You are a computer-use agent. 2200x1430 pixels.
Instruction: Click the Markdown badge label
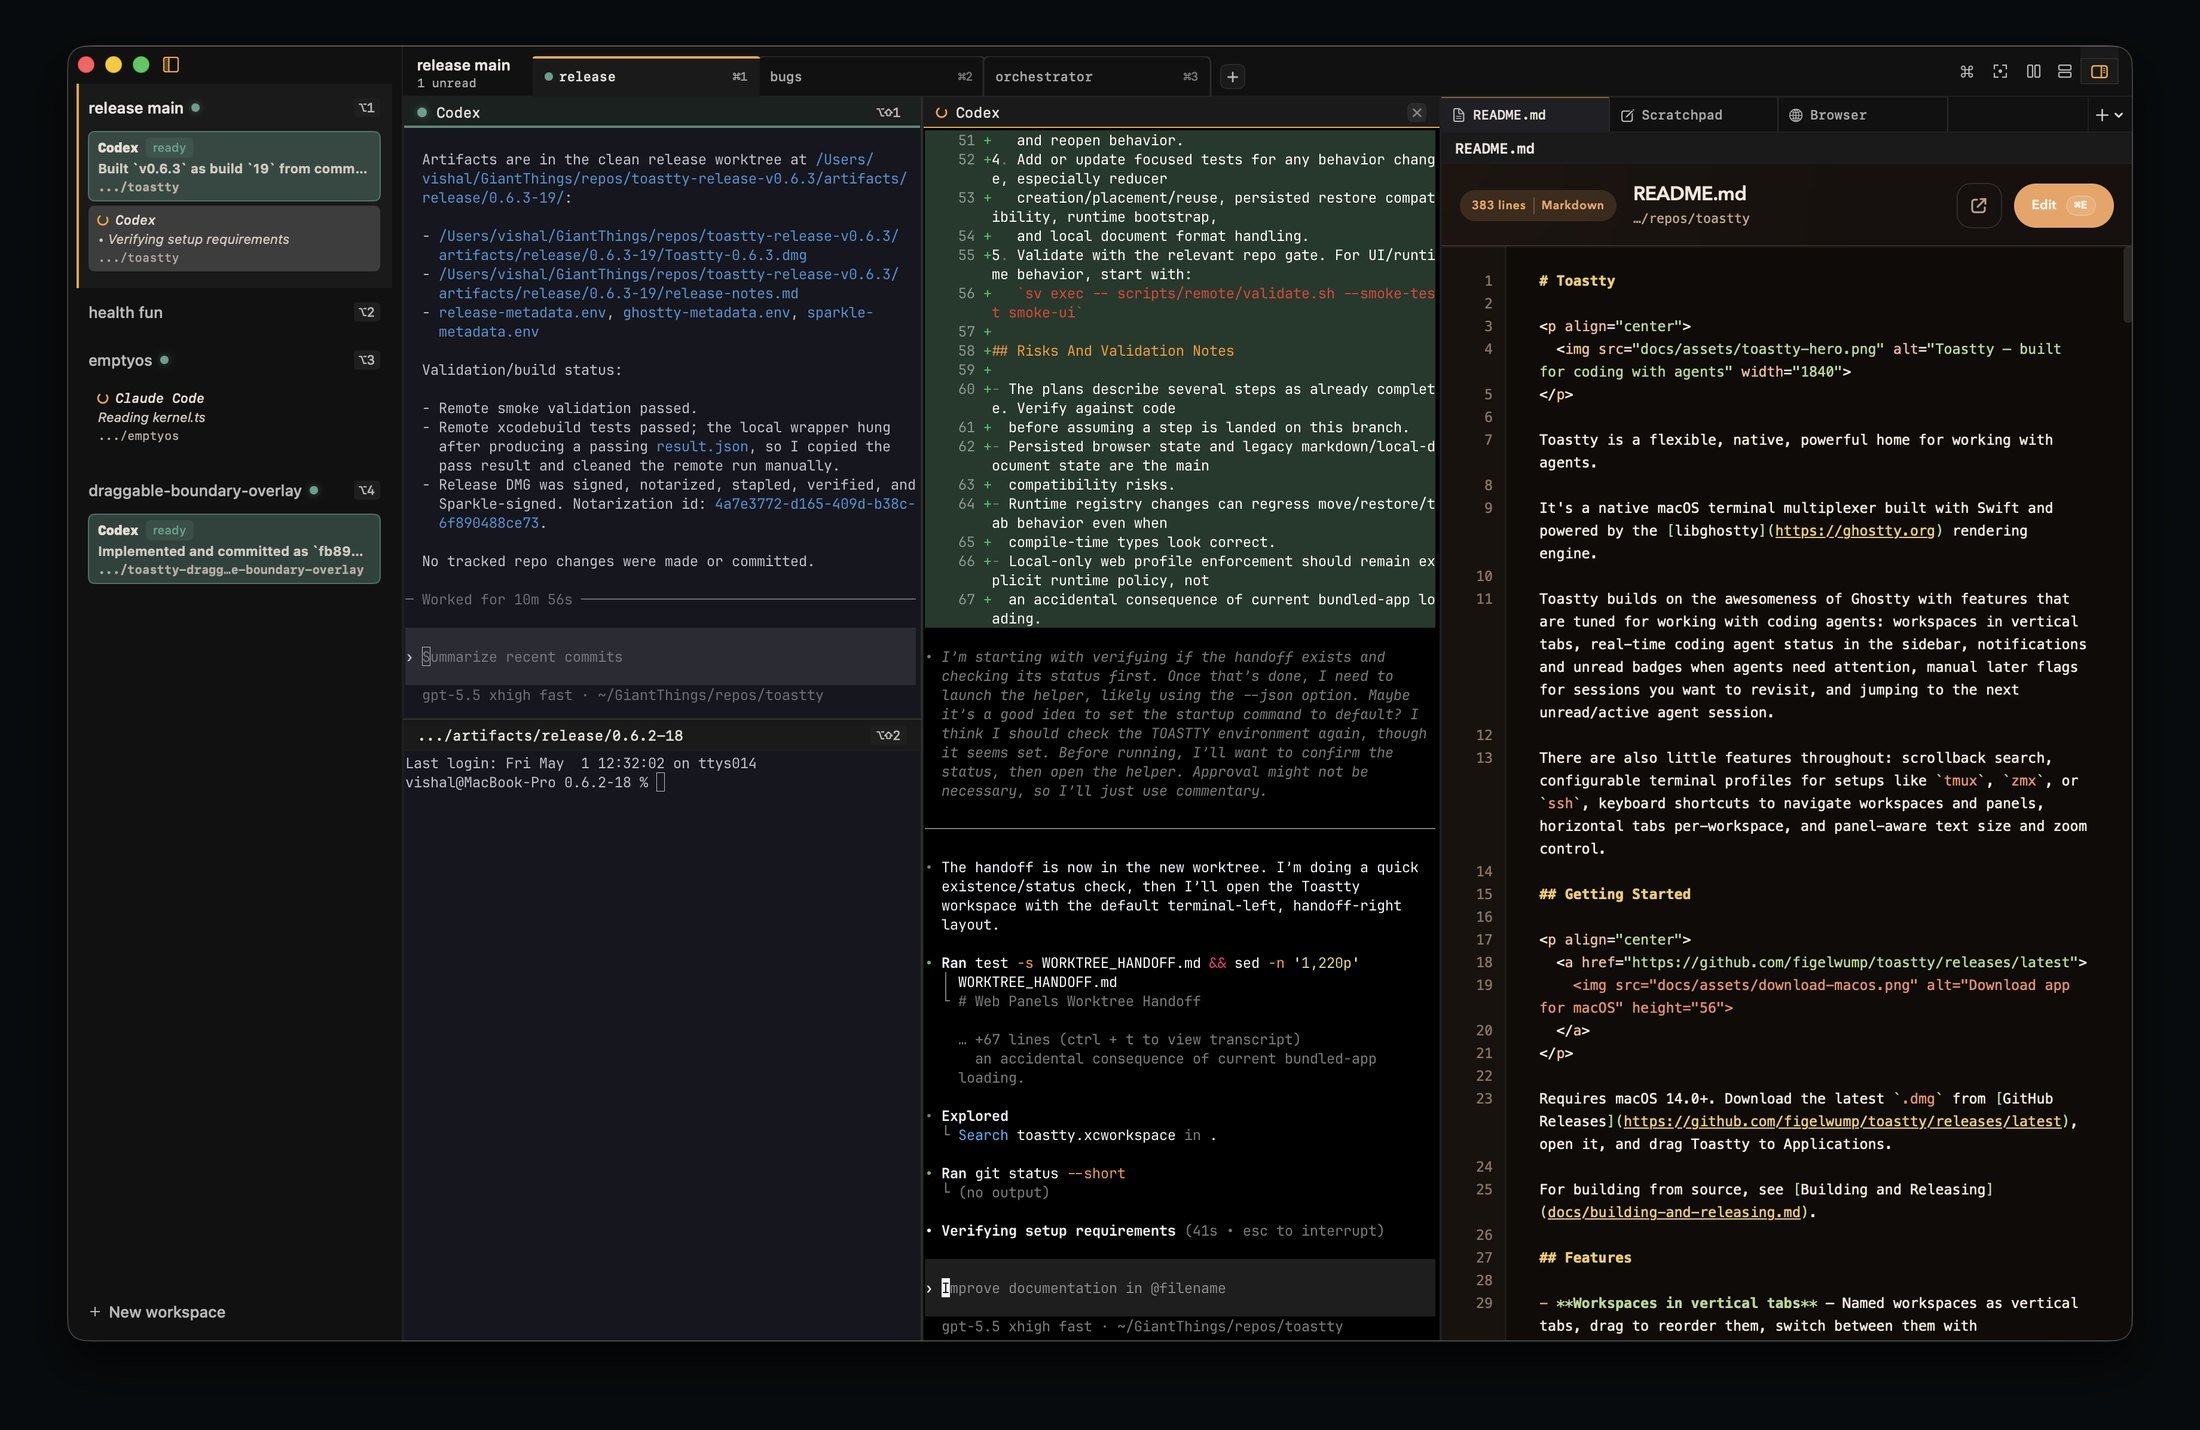(1572, 205)
